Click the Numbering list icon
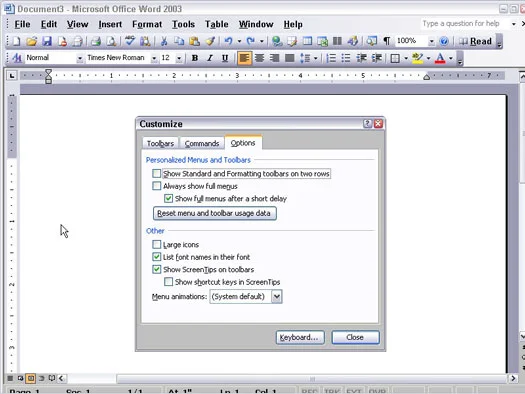 point(331,58)
